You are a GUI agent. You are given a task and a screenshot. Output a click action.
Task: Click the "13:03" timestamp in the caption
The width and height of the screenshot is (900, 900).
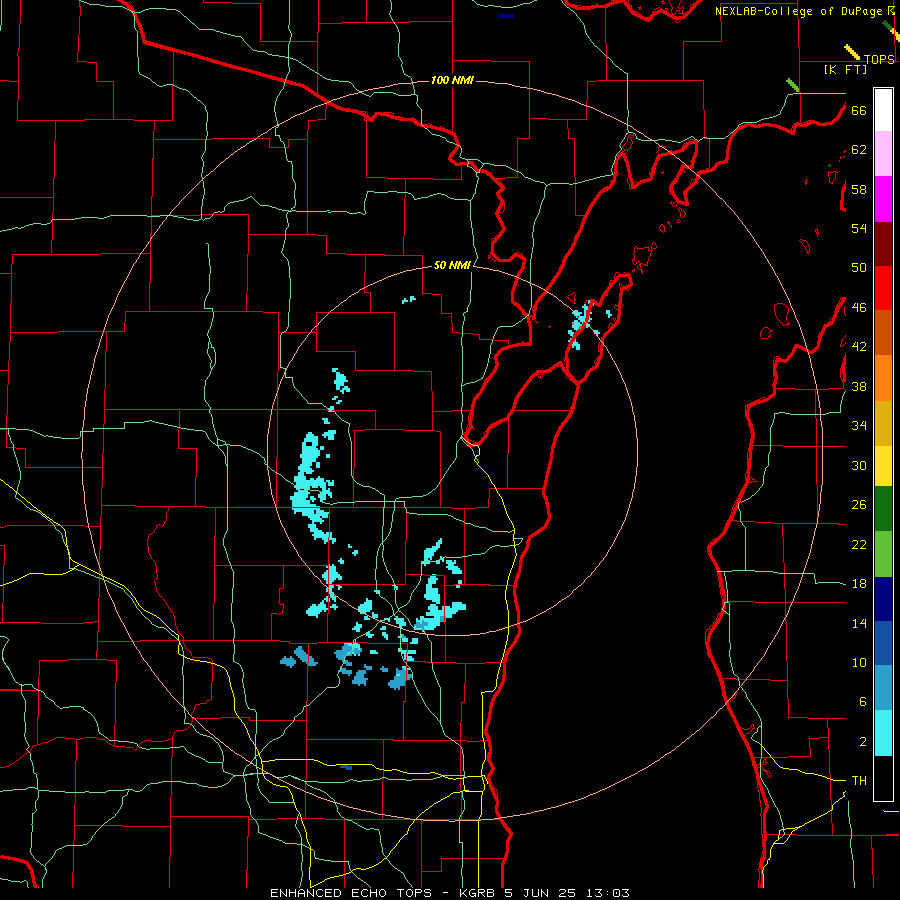click(x=608, y=893)
